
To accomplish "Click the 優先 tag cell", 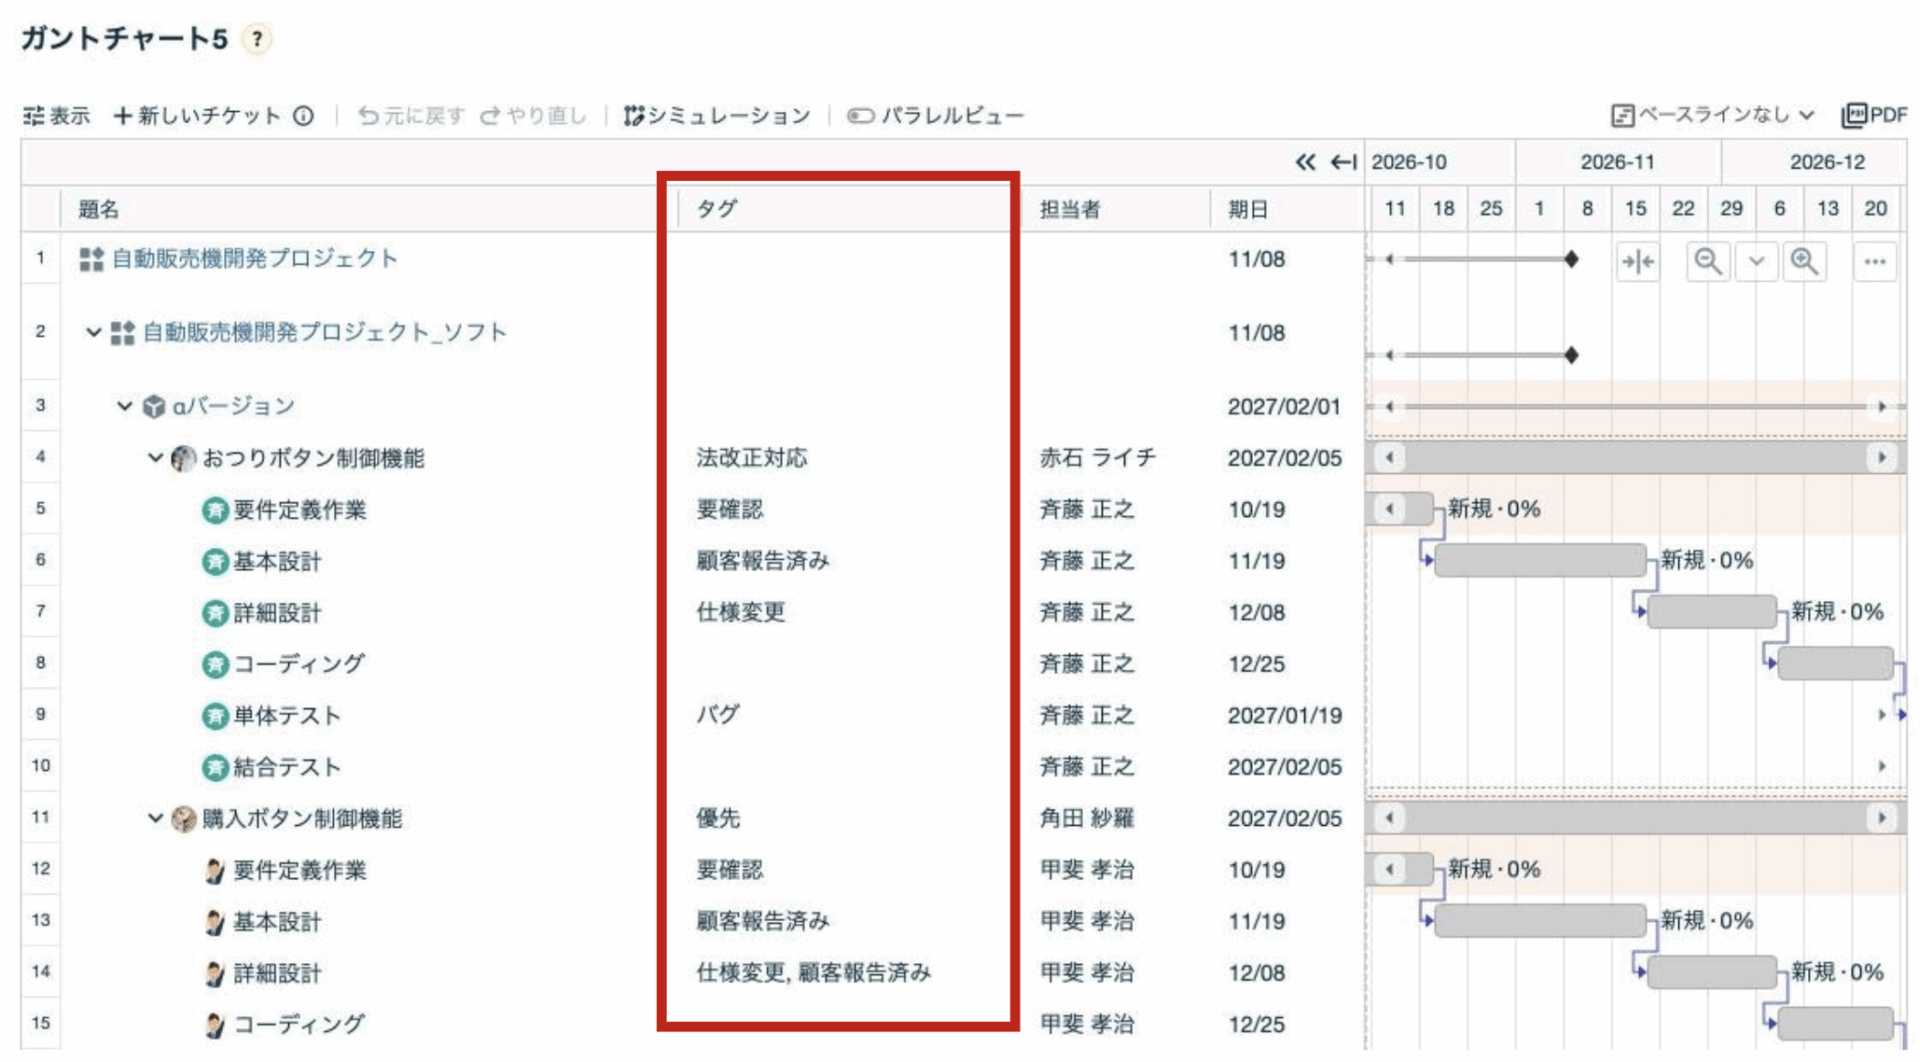I will 718,818.
